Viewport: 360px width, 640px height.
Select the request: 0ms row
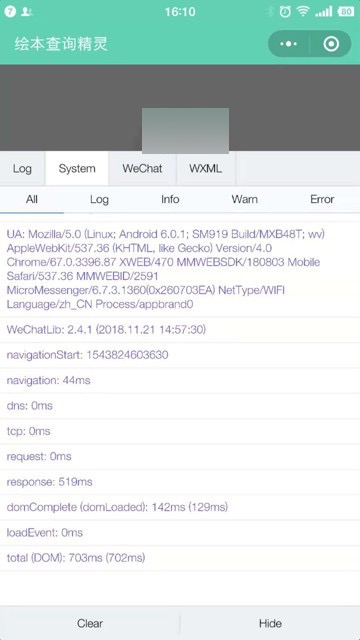tap(180, 456)
